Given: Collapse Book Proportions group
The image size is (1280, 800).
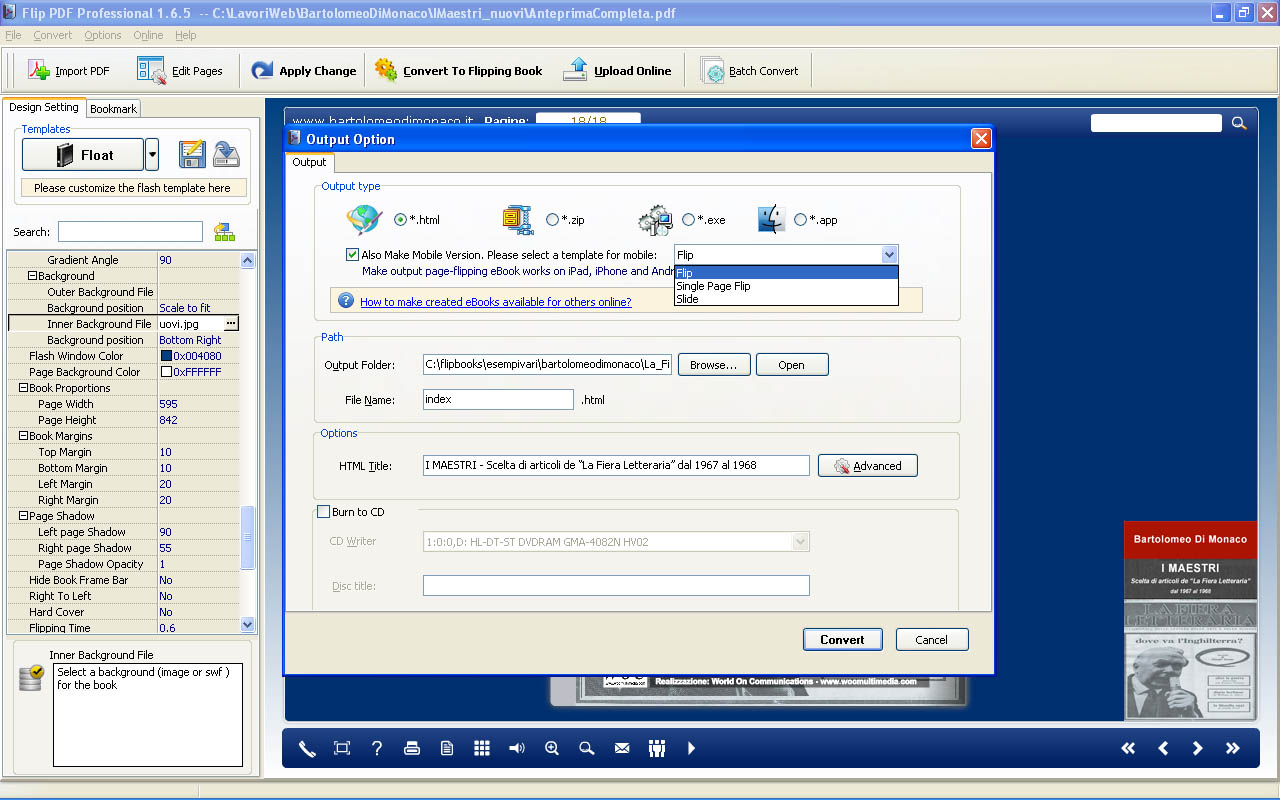Looking at the screenshot, I should (23, 388).
